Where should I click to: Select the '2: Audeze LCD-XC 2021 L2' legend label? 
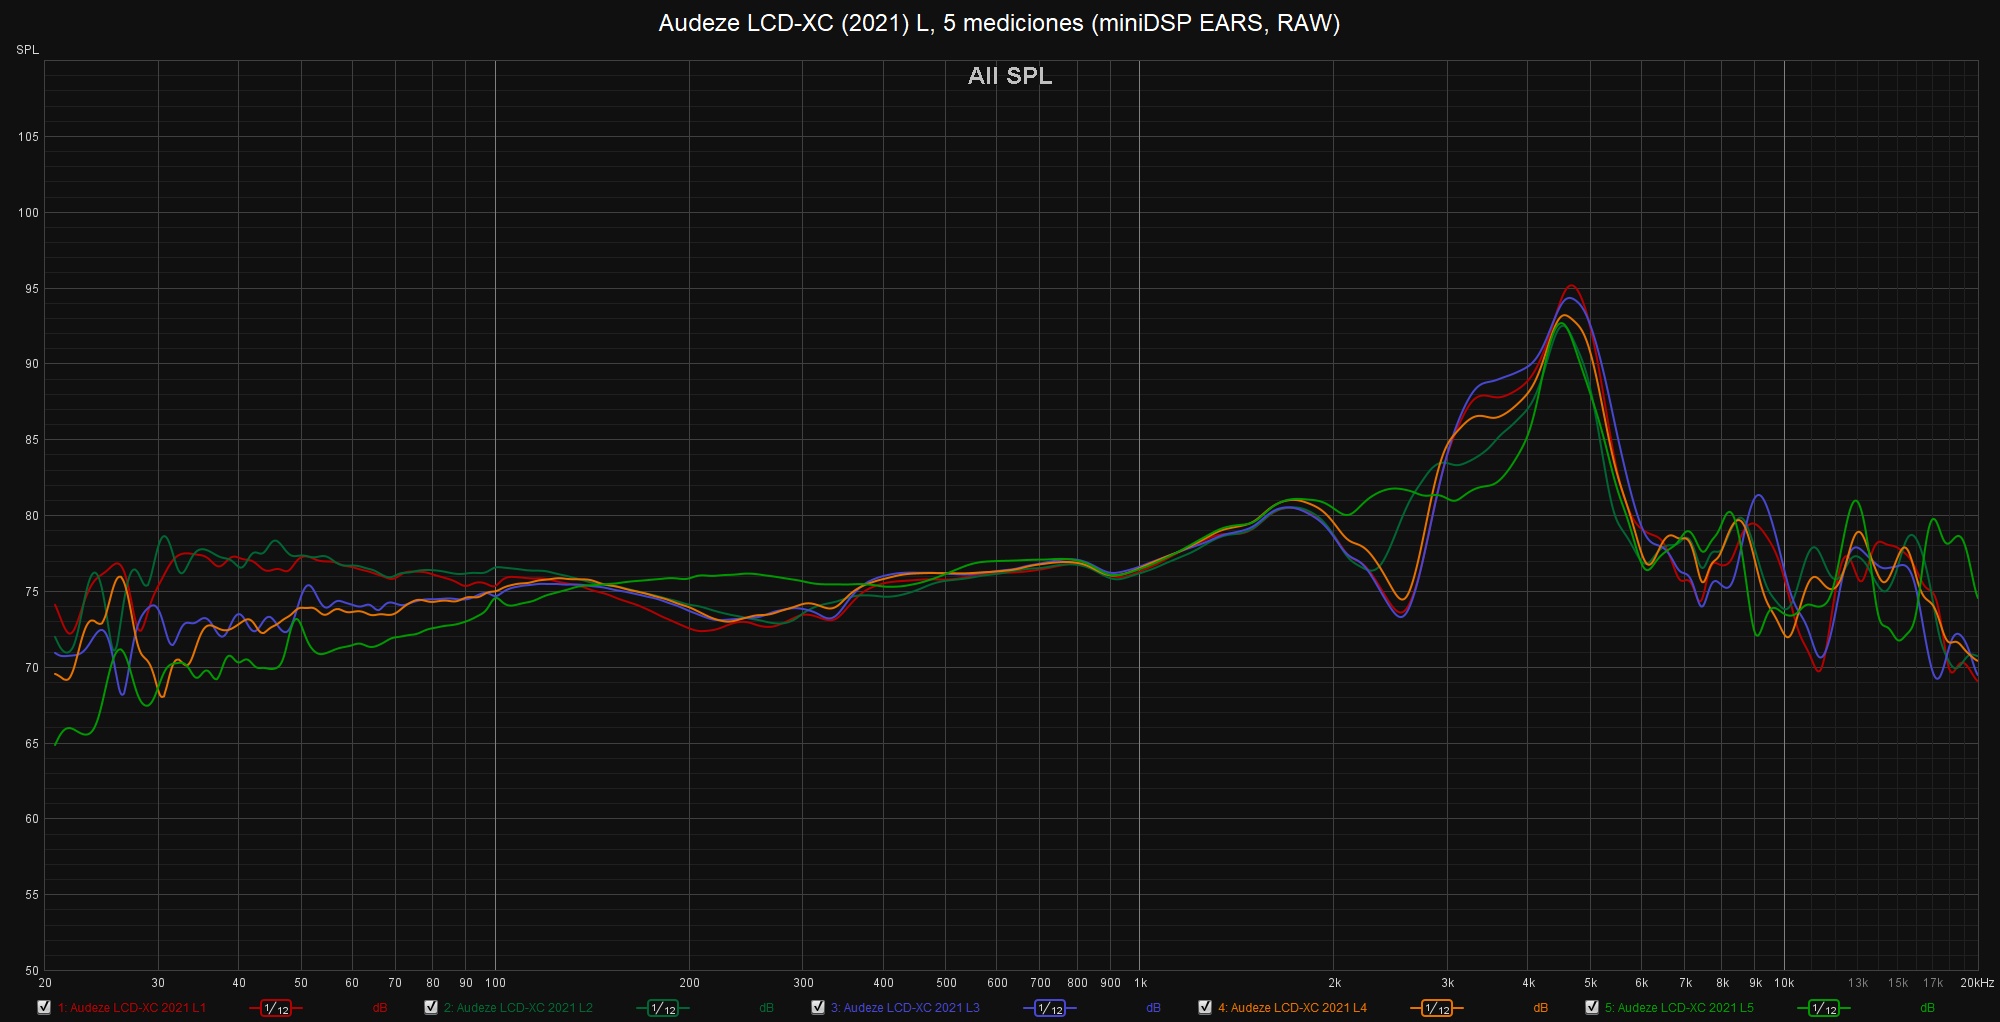(518, 1008)
